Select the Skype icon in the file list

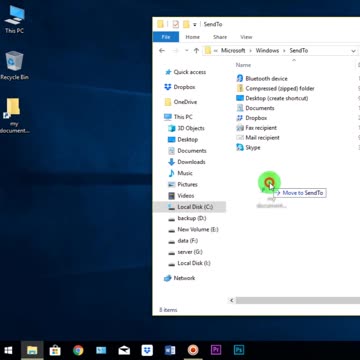(240, 147)
